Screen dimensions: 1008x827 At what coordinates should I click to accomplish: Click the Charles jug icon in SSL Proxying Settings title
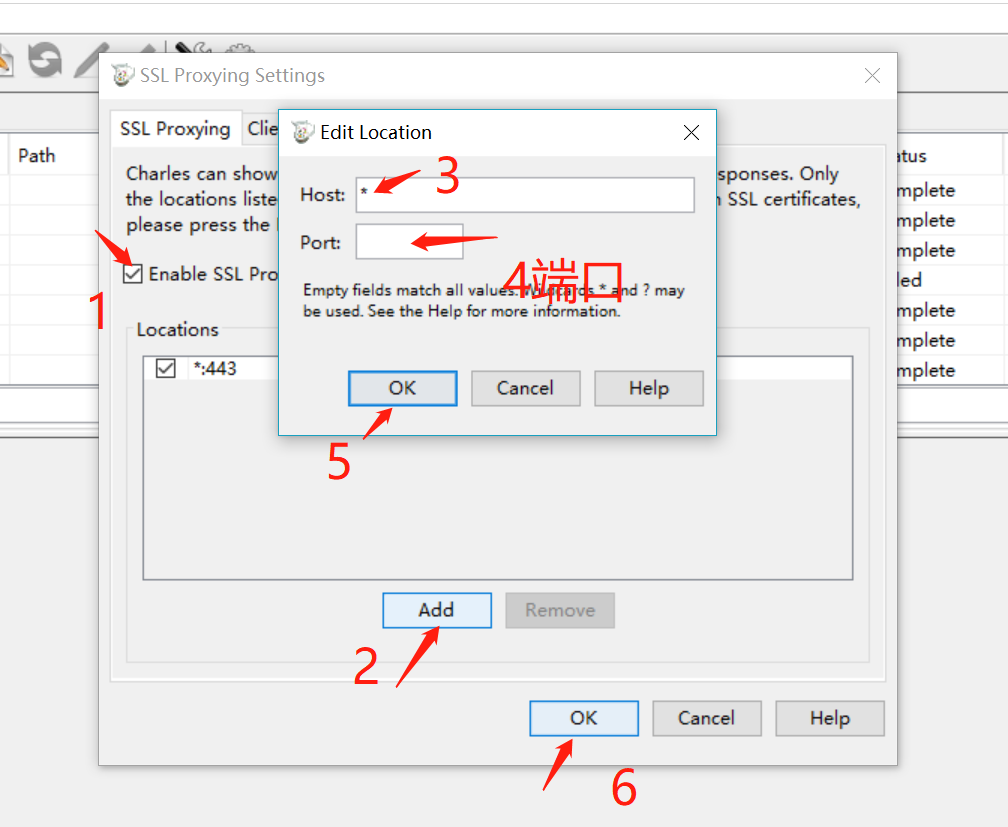(122, 75)
